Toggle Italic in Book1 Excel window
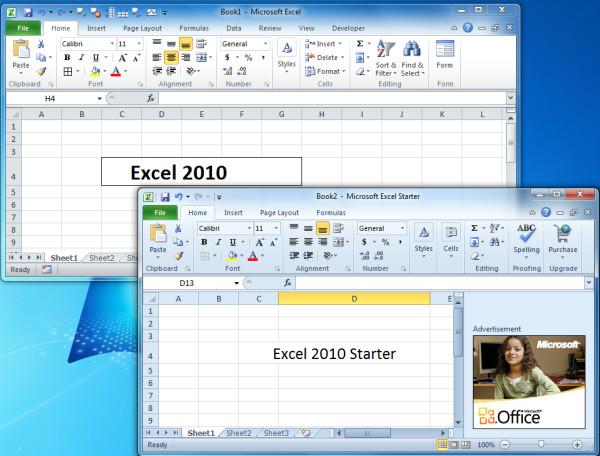Screen dimensions: 600x456 tap(81, 57)
